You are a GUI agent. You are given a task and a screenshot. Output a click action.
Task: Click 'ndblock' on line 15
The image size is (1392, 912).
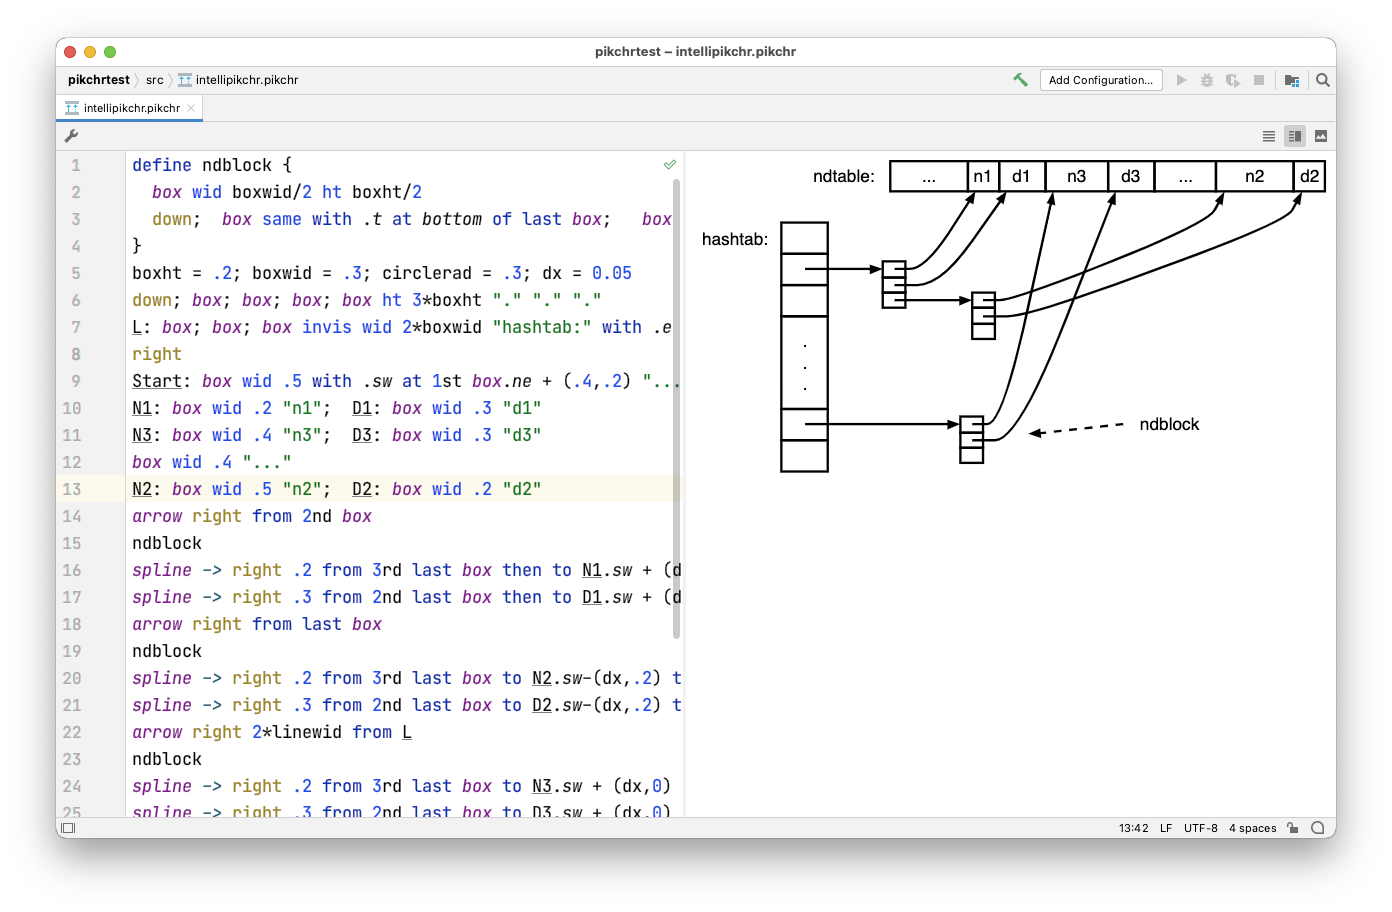(167, 543)
